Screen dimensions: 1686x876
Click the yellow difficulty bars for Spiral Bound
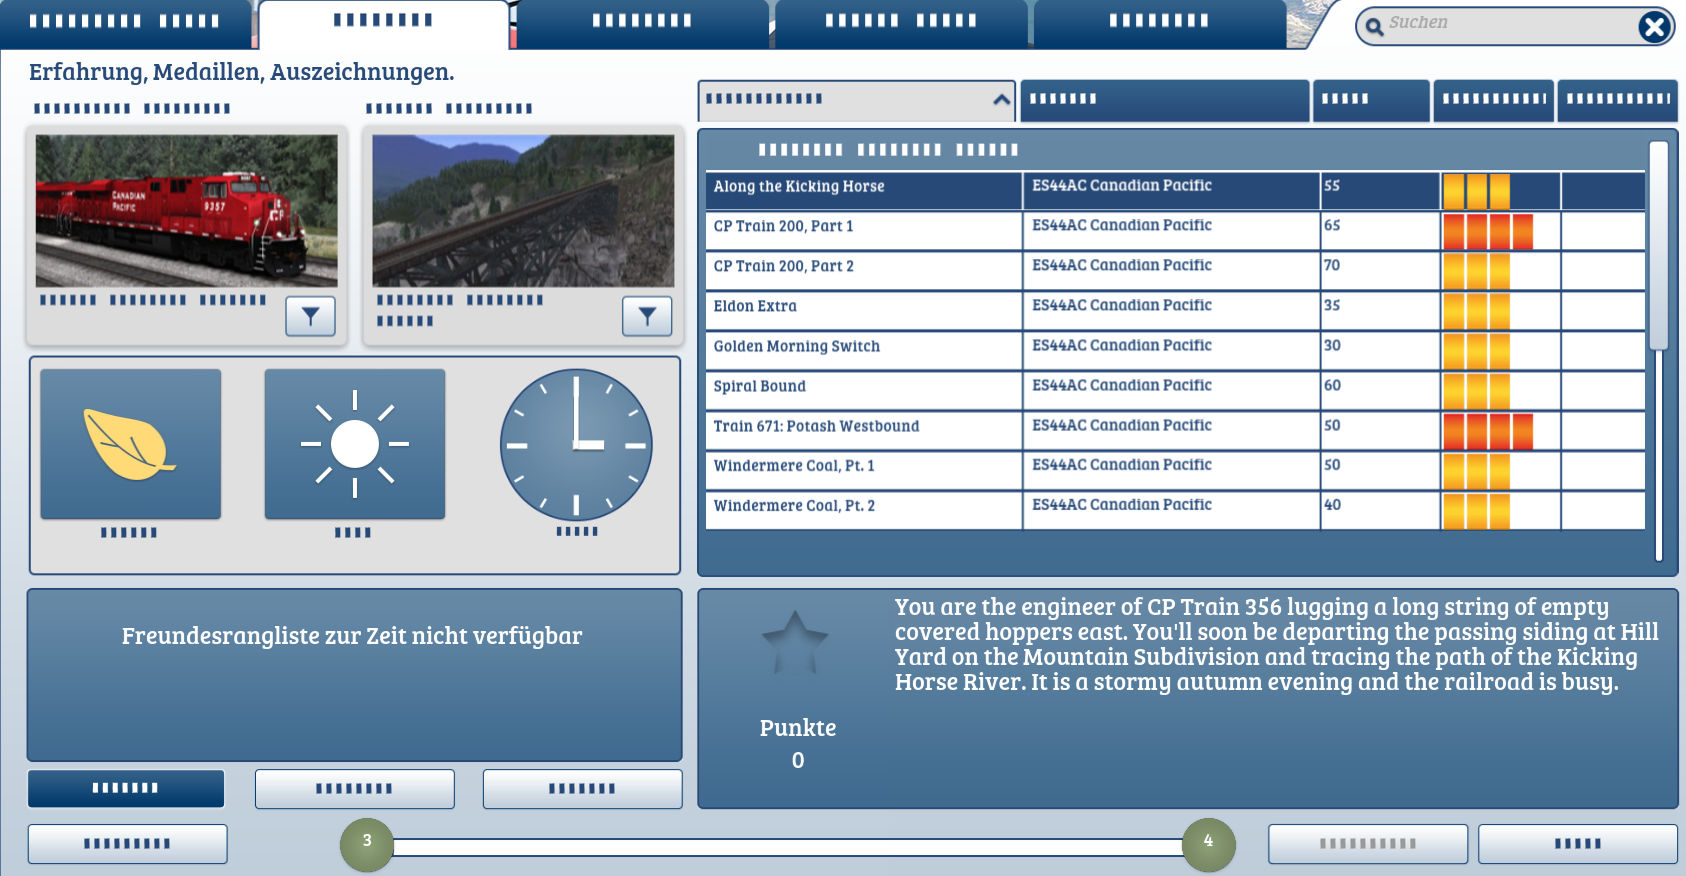click(x=1476, y=391)
